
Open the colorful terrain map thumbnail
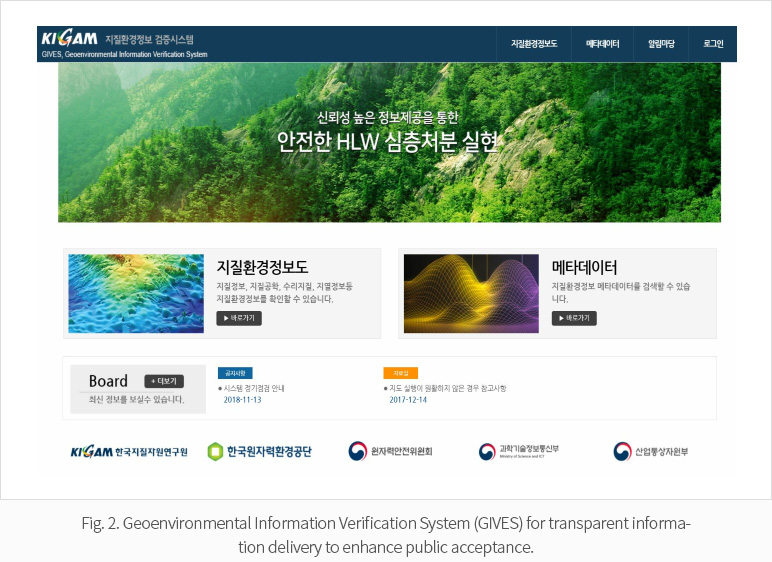tap(136, 293)
